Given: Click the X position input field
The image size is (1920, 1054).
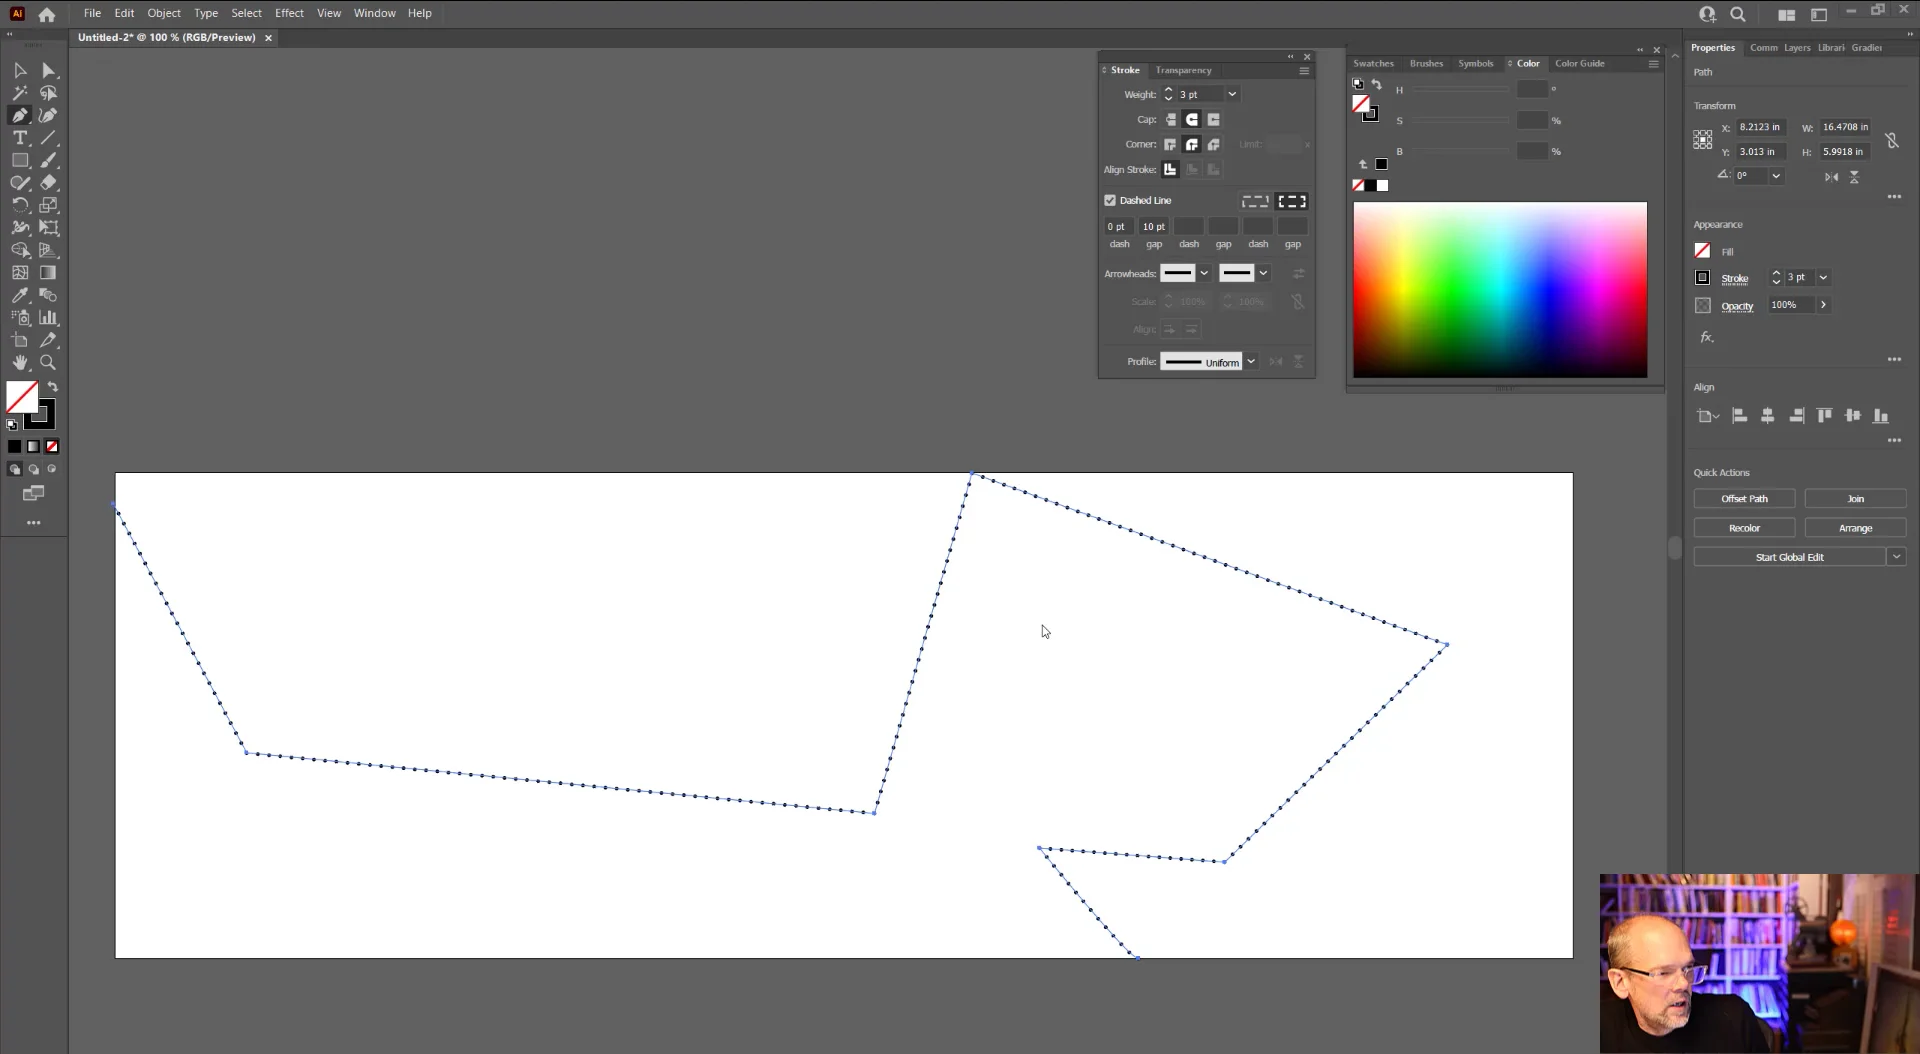Looking at the screenshot, I should click(1761, 127).
